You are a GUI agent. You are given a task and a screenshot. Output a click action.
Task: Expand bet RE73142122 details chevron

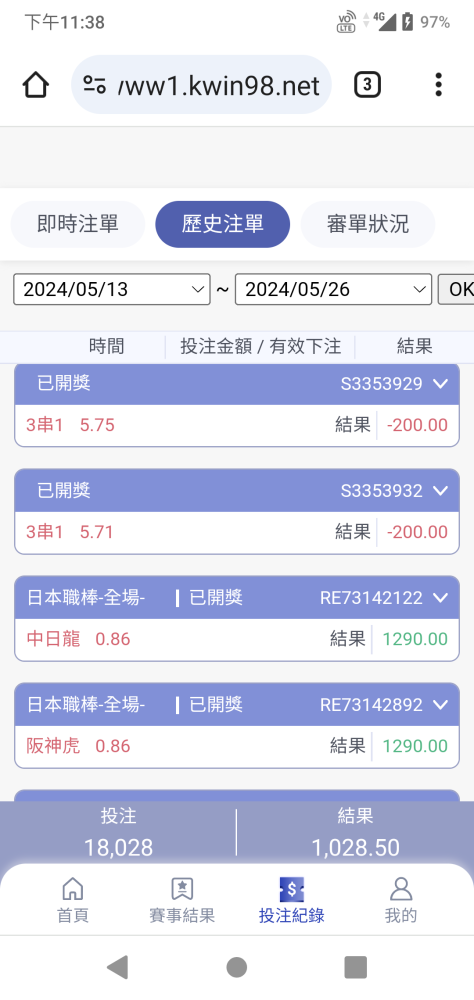coord(440,598)
